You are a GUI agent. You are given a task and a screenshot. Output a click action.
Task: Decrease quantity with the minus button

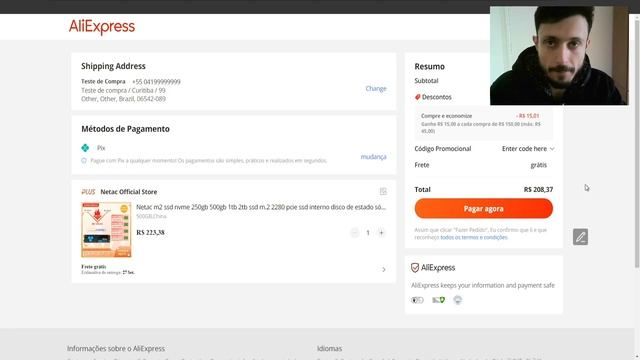tap(354, 233)
